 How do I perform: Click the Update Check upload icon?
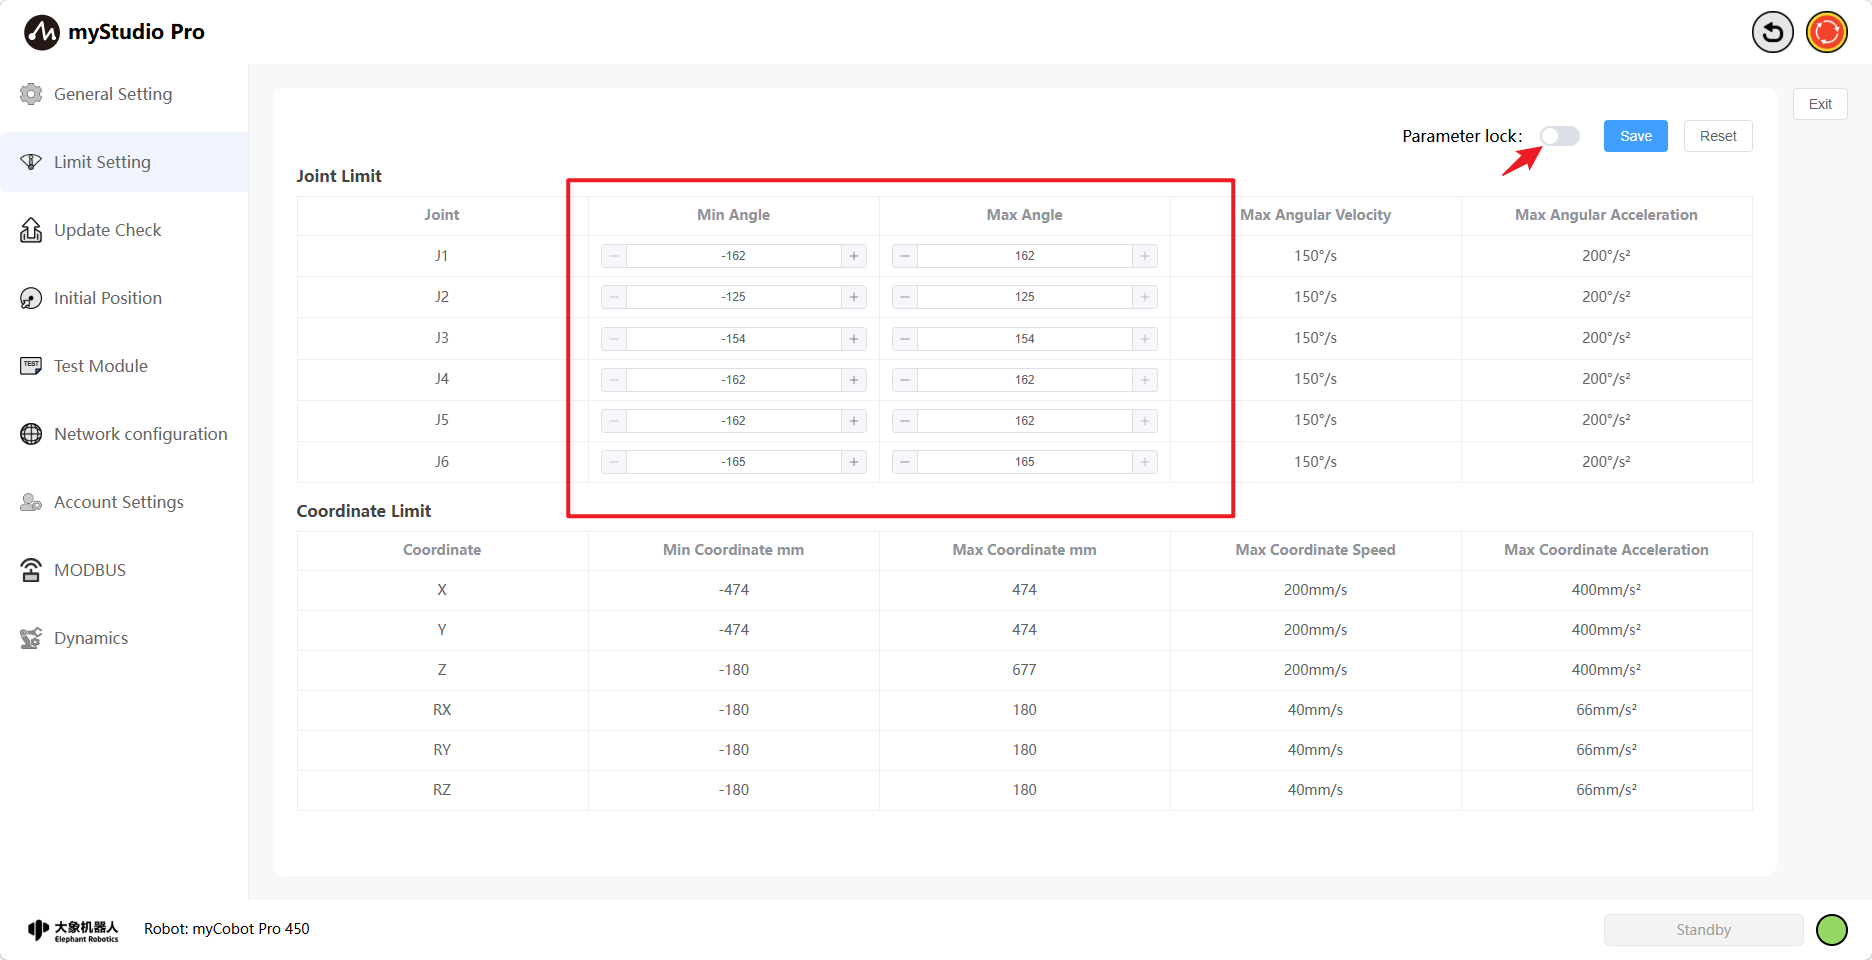[31, 230]
